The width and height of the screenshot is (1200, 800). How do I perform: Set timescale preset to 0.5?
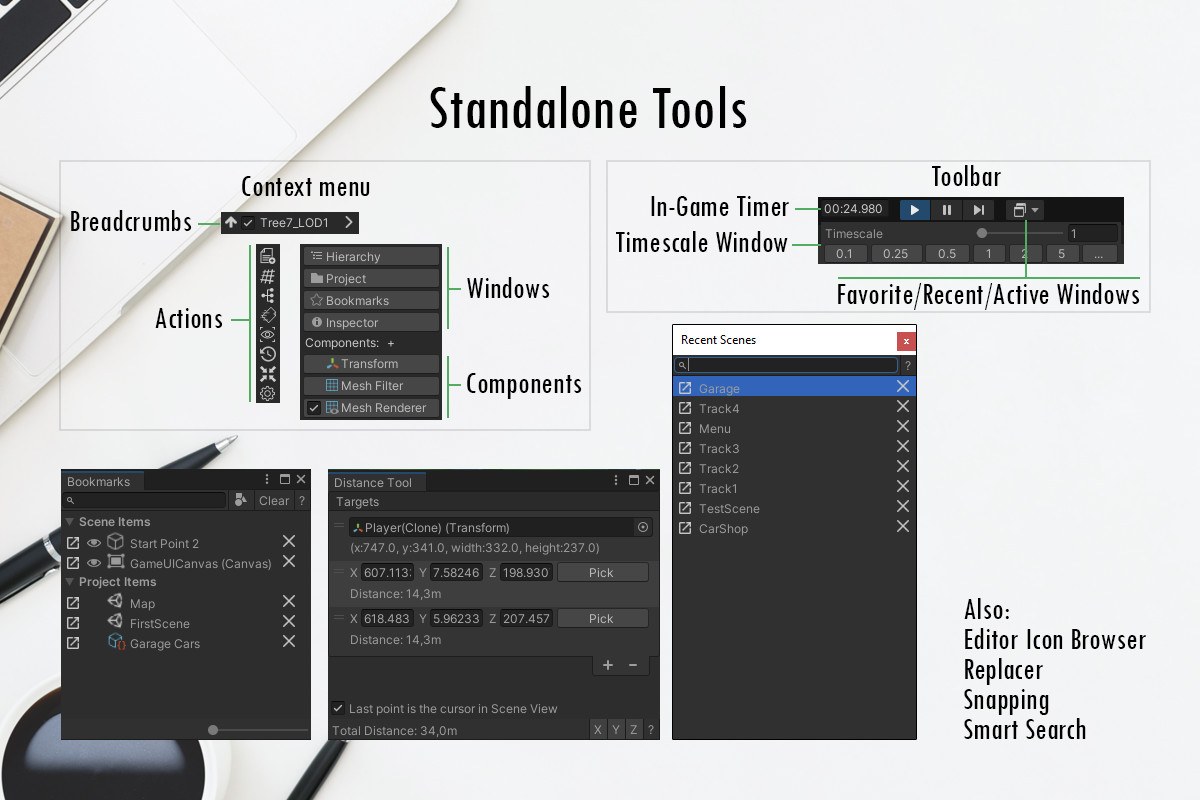coord(947,254)
